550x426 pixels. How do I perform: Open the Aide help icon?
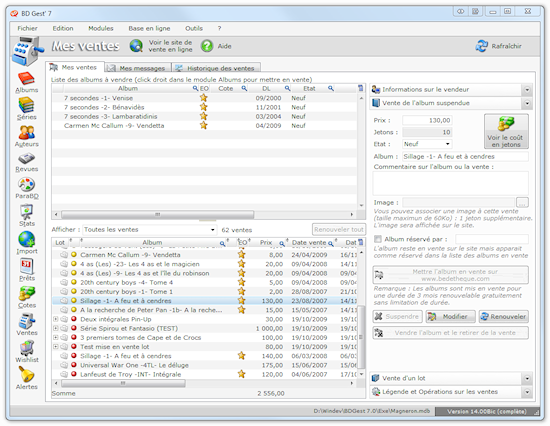click(x=207, y=46)
